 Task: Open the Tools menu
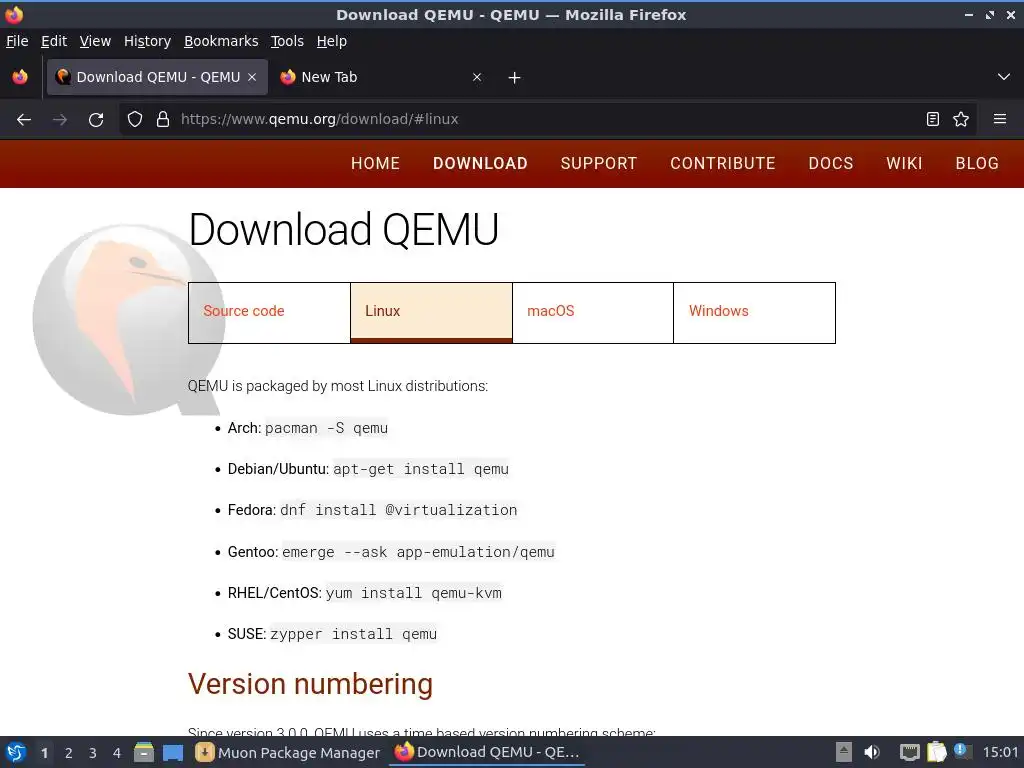(287, 41)
